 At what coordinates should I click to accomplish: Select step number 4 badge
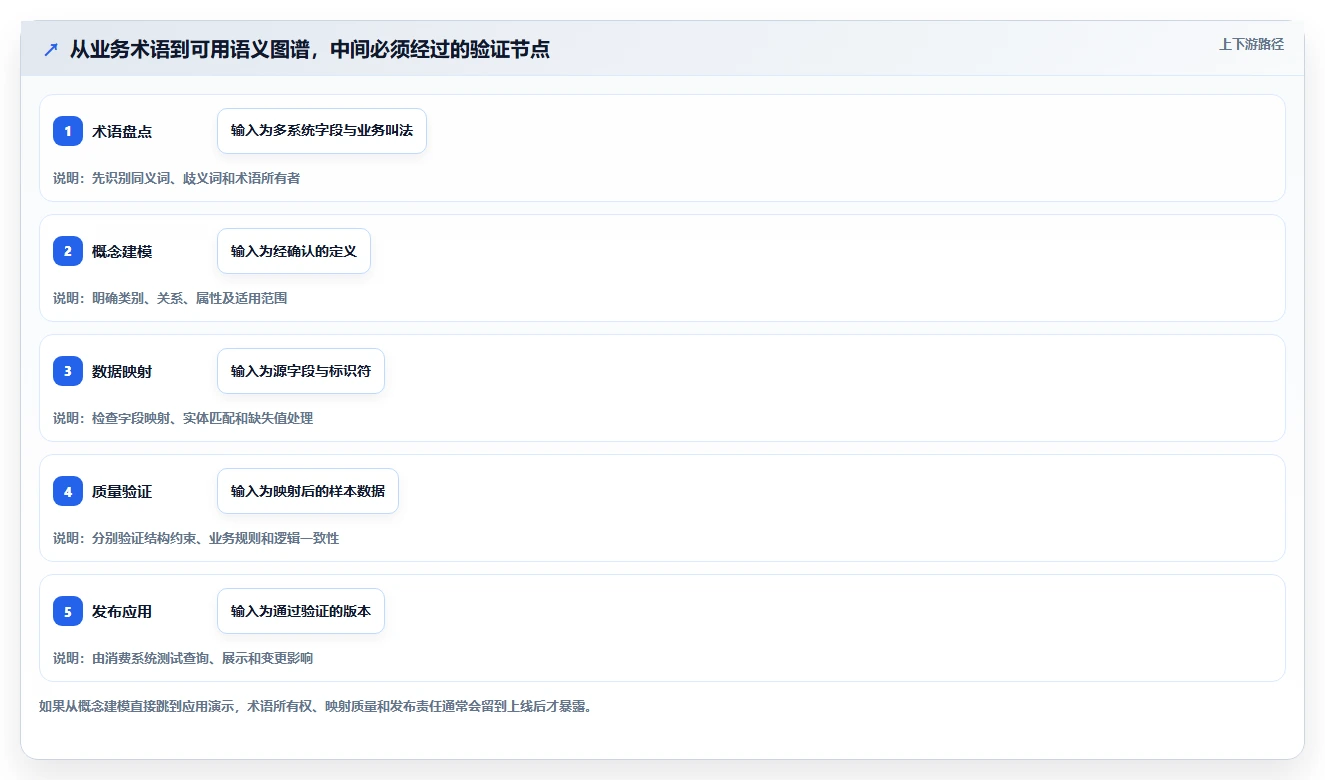point(68,491)
